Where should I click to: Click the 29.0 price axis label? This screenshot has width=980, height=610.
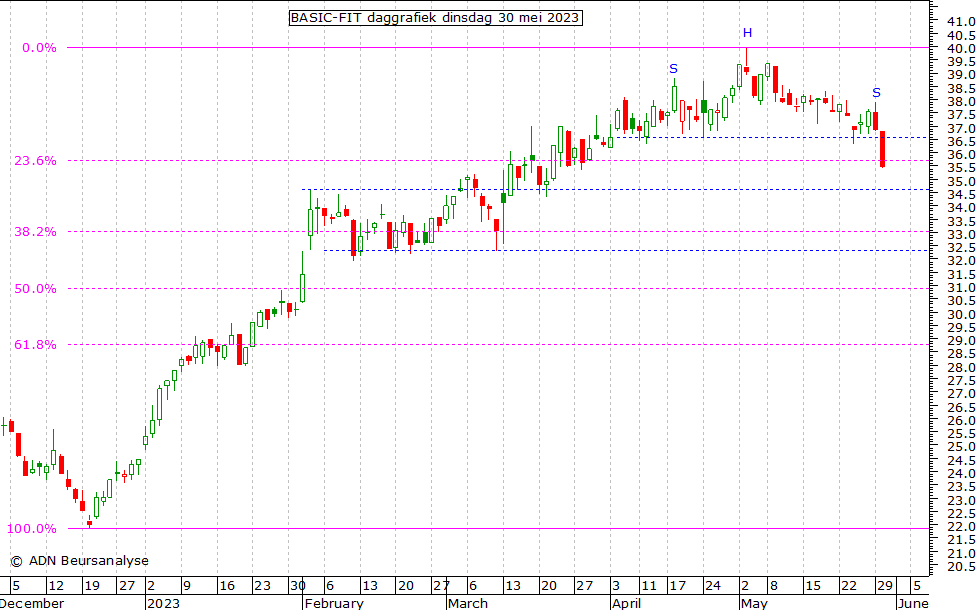pyautogui.click(x=961, y=341)
